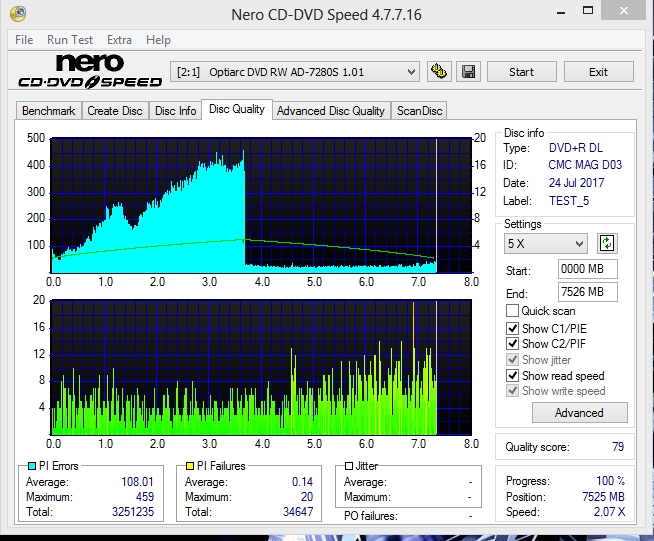This screenshot has height=541, width=654.
Task: Click the Progress value 100 %
Action: tap(610, 481)
